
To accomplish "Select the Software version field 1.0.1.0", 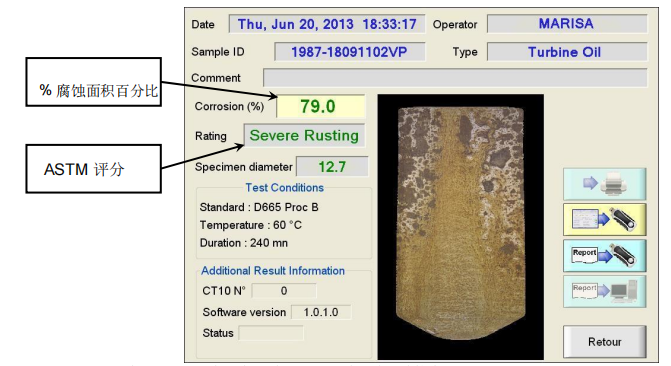I will [x=321, y=312].
